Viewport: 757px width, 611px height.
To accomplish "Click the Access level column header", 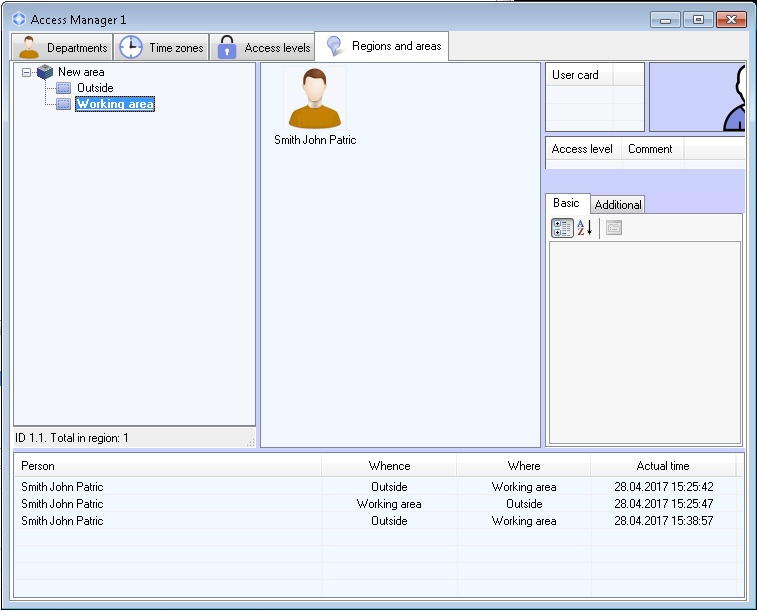I will 583,149.
